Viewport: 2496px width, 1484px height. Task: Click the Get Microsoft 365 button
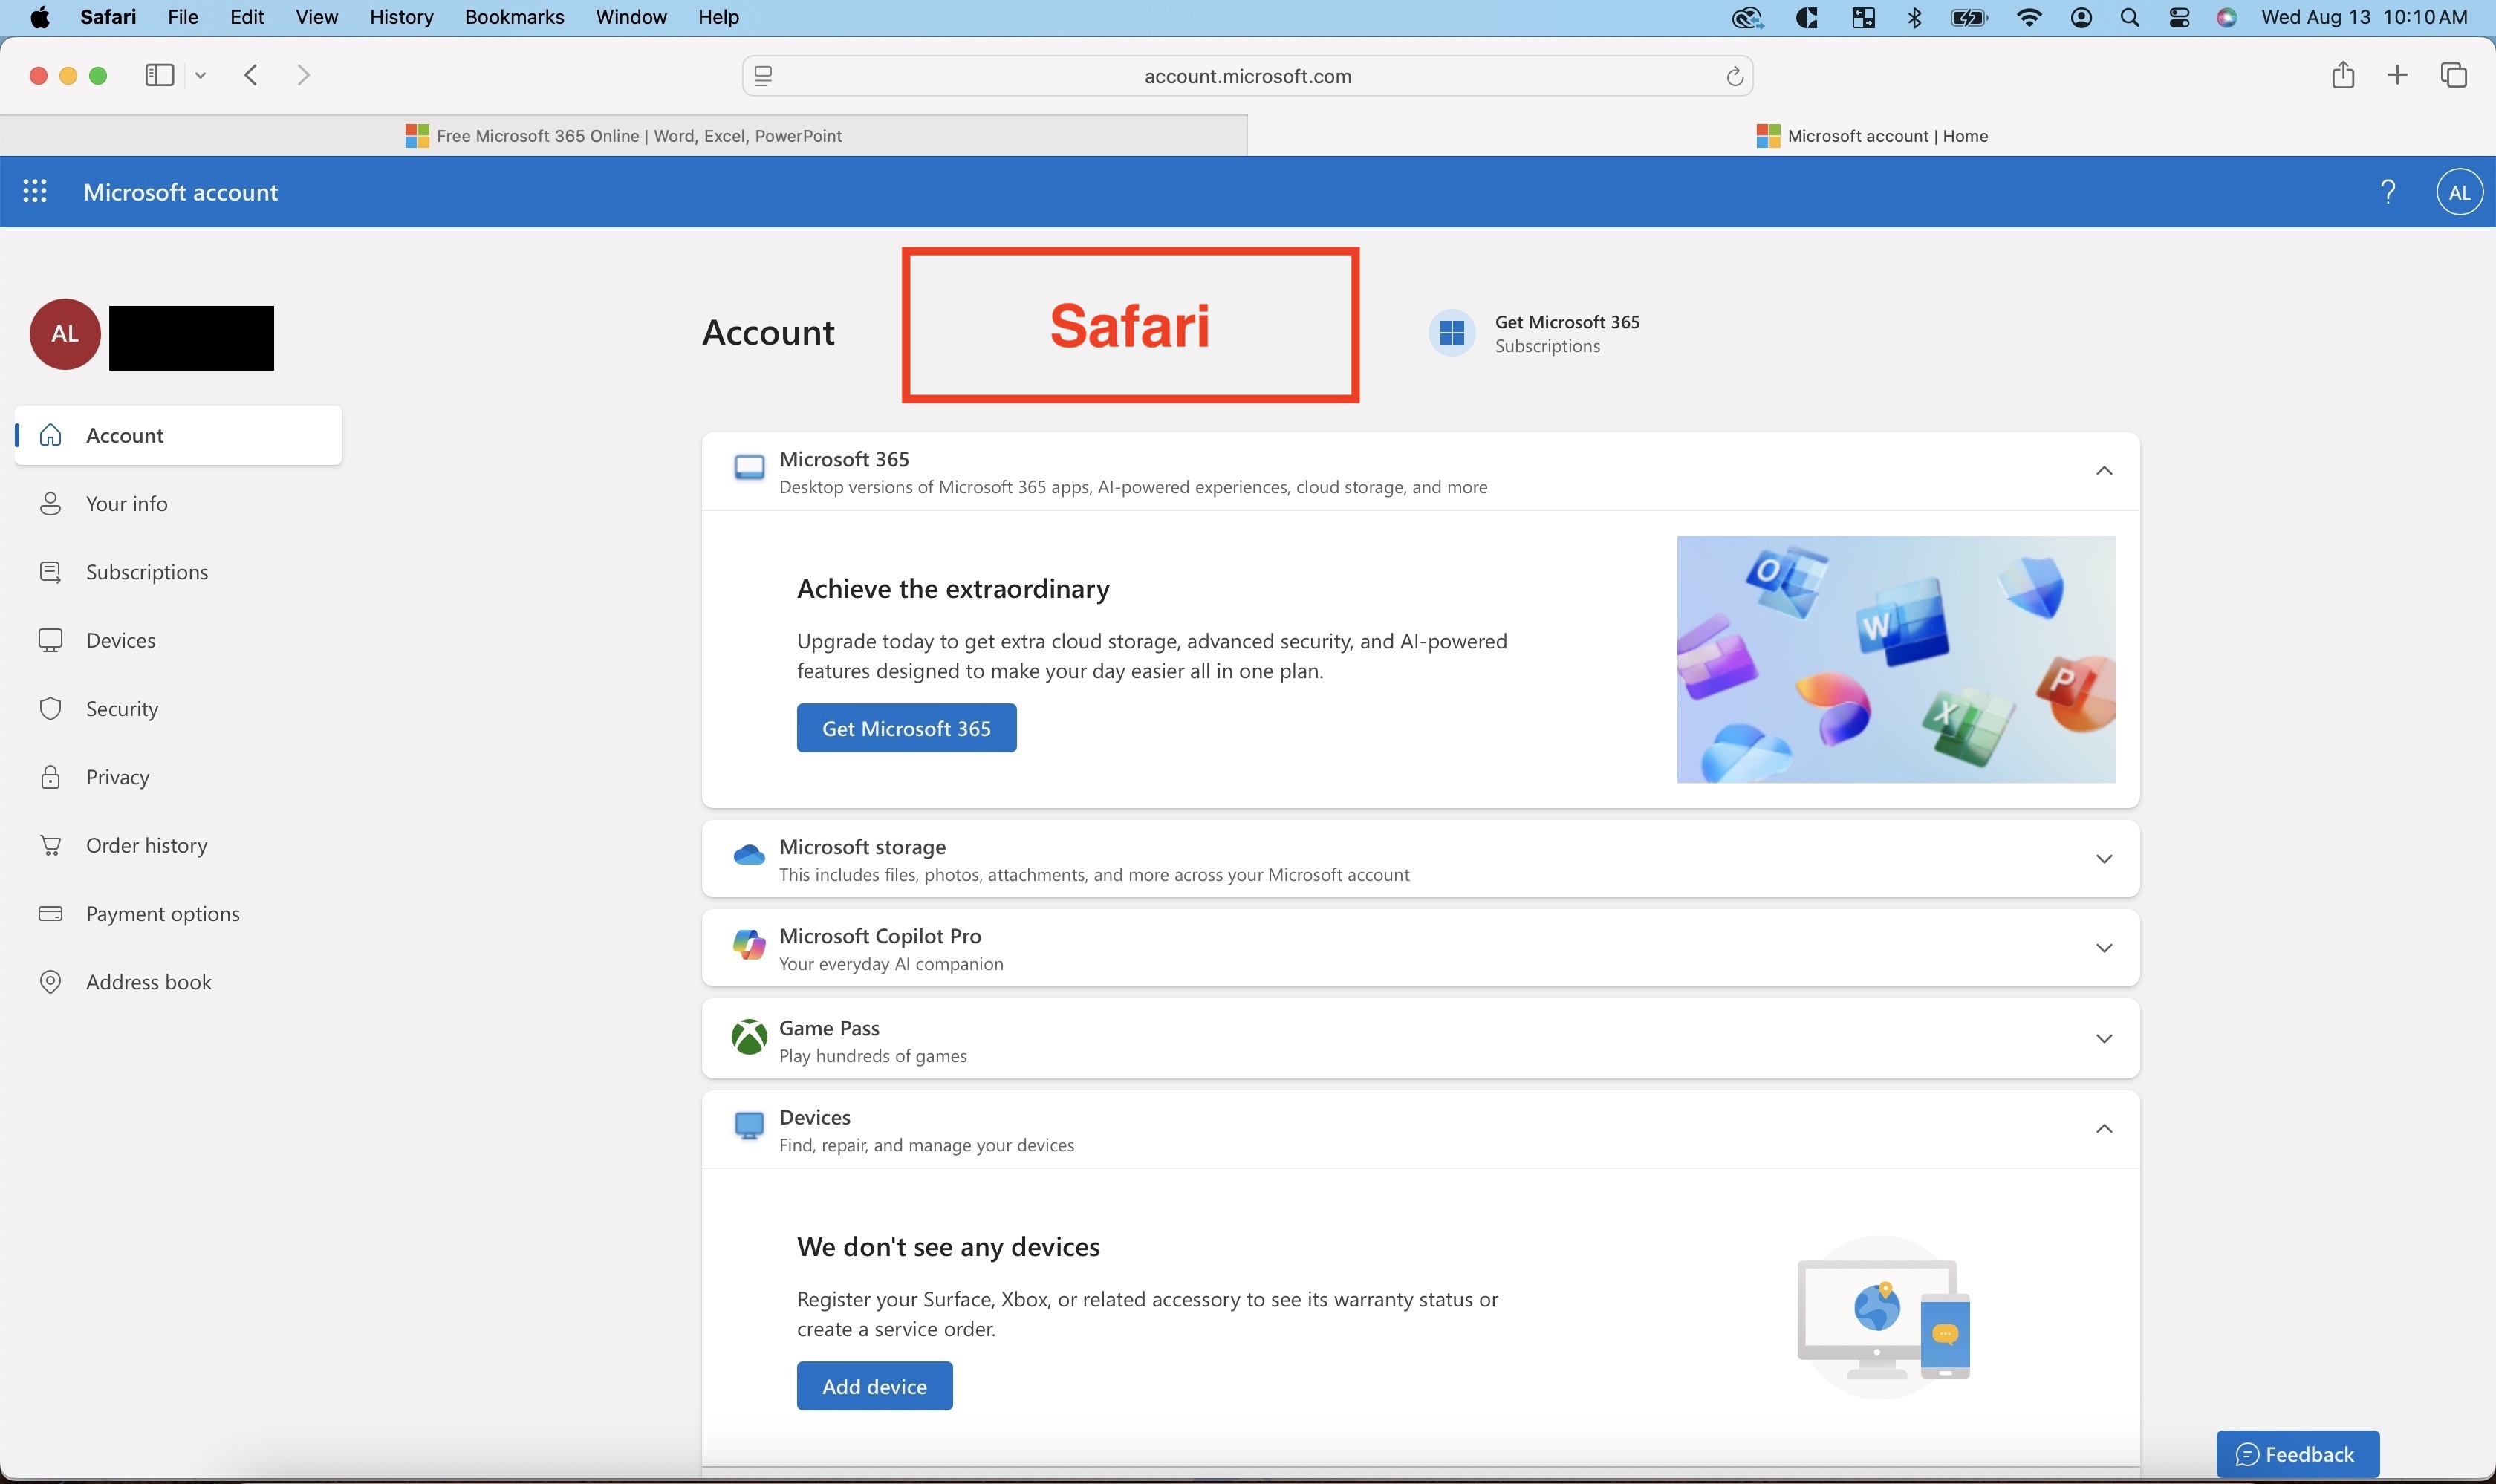[905, 727]
